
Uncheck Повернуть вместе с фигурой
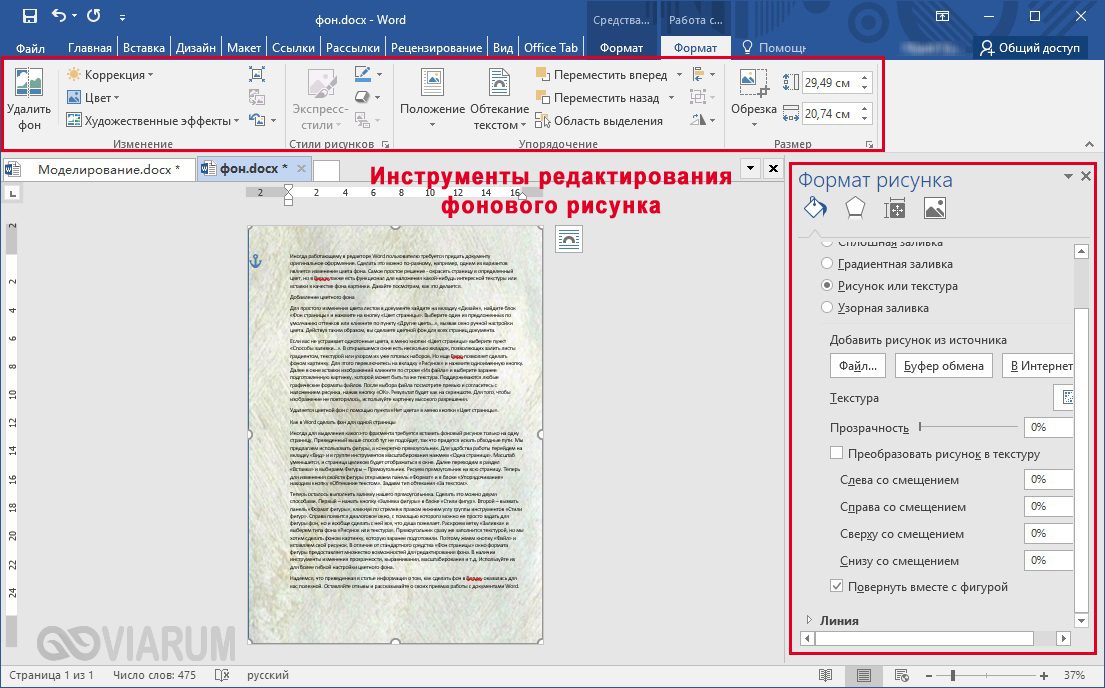point(837,586)
